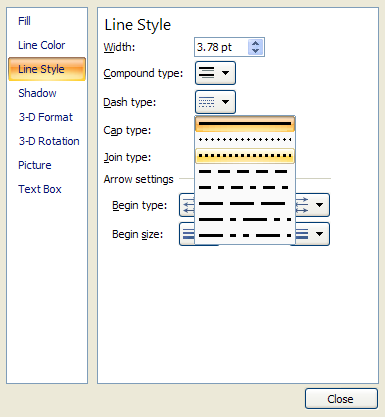Screen dimensions: 385x417
Task: Open Text Box settings
Action: (x=40, y=189)
